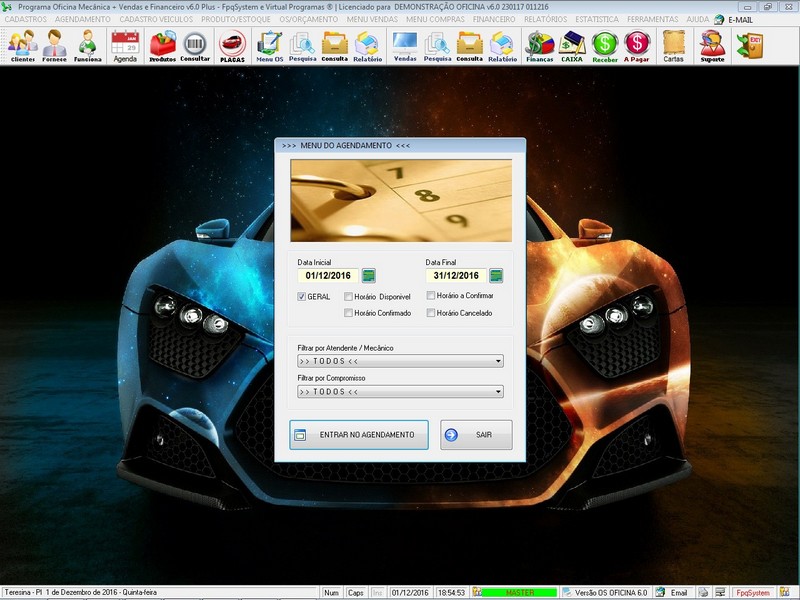The image size is (800, 600).
Task: Open CAIXA cash register icon
Action: coord(572,46)
